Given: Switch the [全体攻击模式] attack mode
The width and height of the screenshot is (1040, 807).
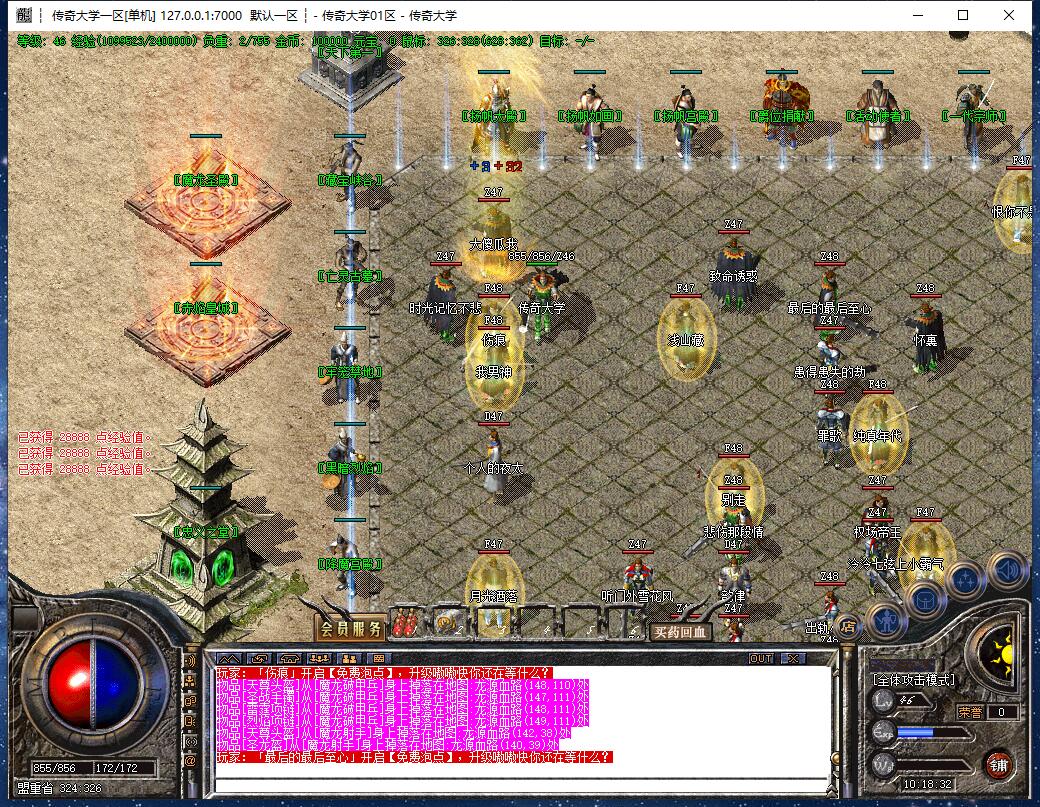Looking at the screenshot, I should click(x=914, y=680).
